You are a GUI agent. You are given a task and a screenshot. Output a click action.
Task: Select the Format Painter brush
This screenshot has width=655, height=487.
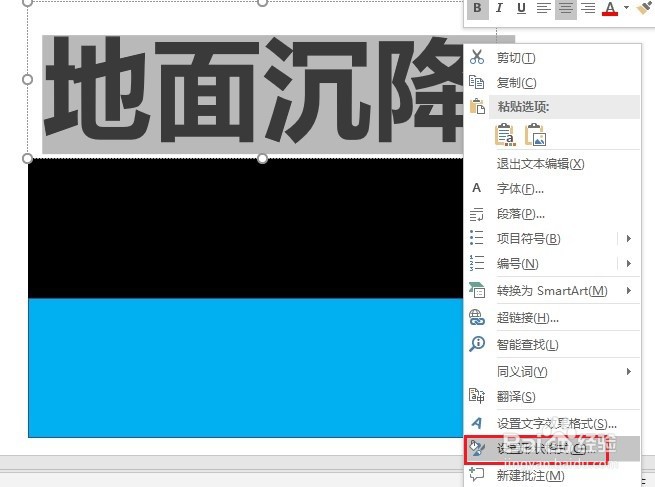pos(645,8)
